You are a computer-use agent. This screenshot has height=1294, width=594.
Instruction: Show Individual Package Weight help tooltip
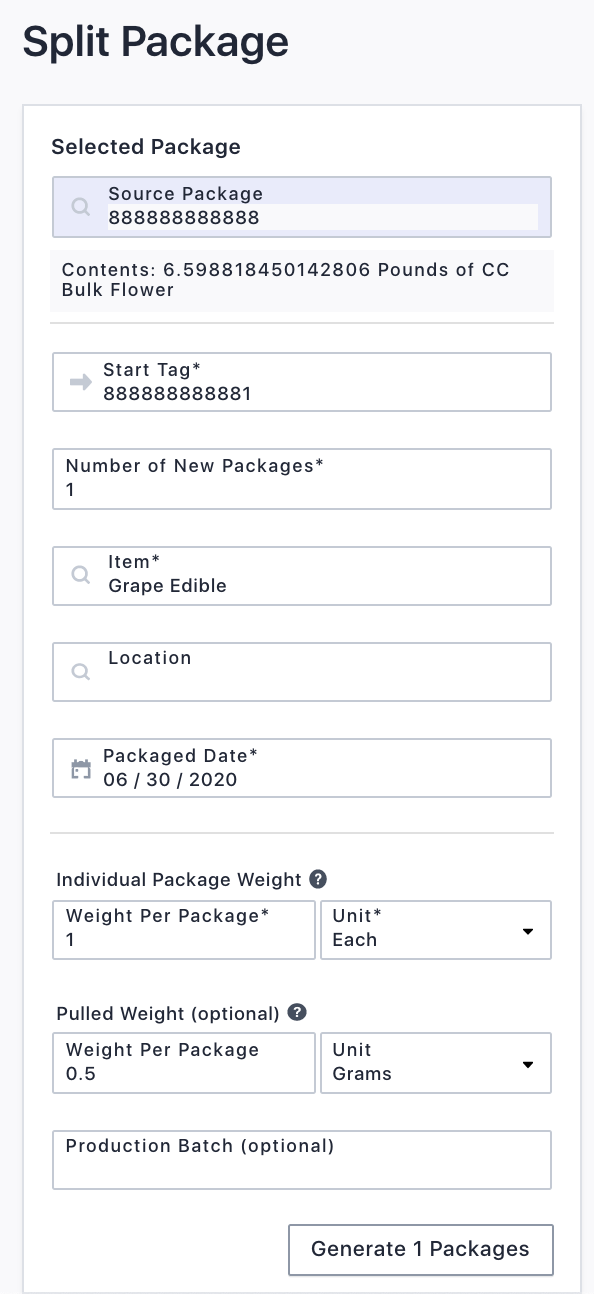click(x=318, y=880)
